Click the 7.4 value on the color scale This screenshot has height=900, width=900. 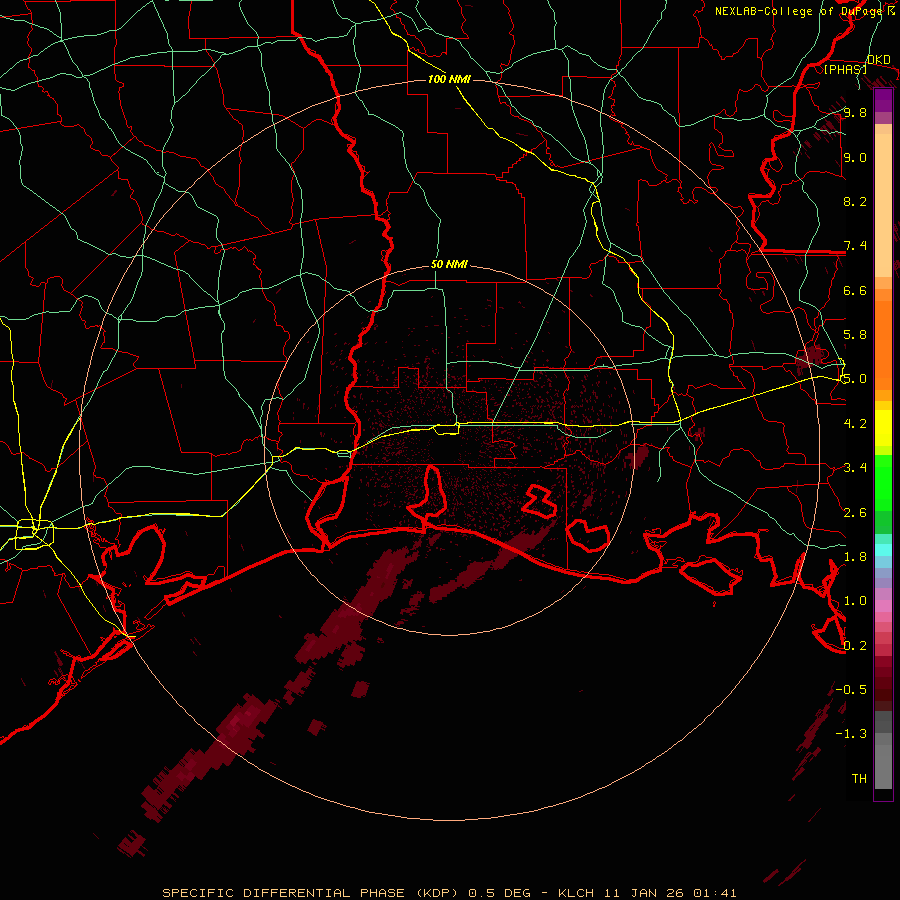pos(855,246)
